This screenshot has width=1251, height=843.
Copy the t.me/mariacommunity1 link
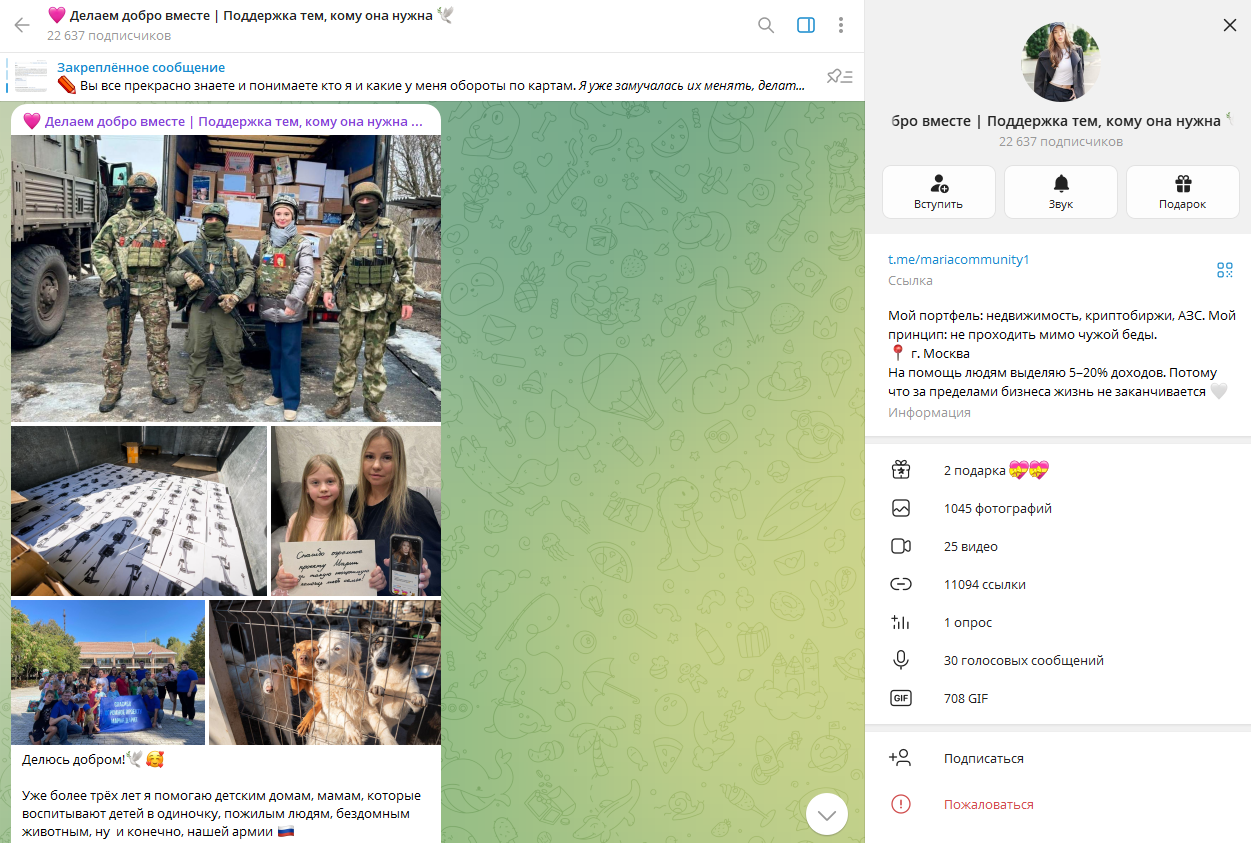click(x=958, y=260)
